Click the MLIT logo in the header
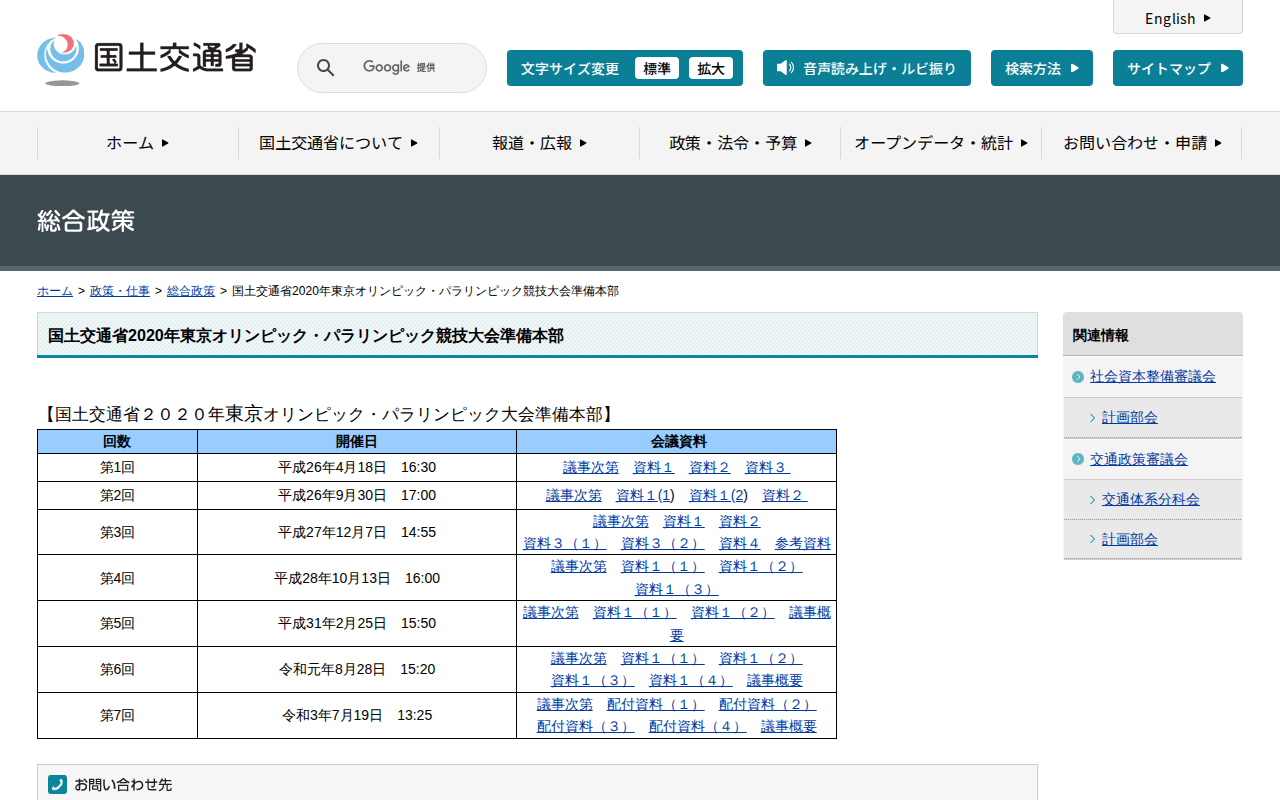Screen dimensions: 1280x800 click(146, 59)
